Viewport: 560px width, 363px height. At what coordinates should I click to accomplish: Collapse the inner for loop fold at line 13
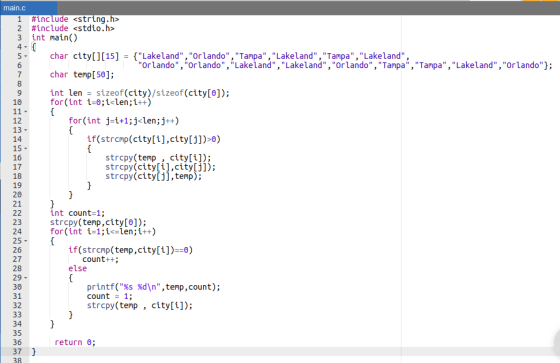pyautogui.click(x=25, y=130)
